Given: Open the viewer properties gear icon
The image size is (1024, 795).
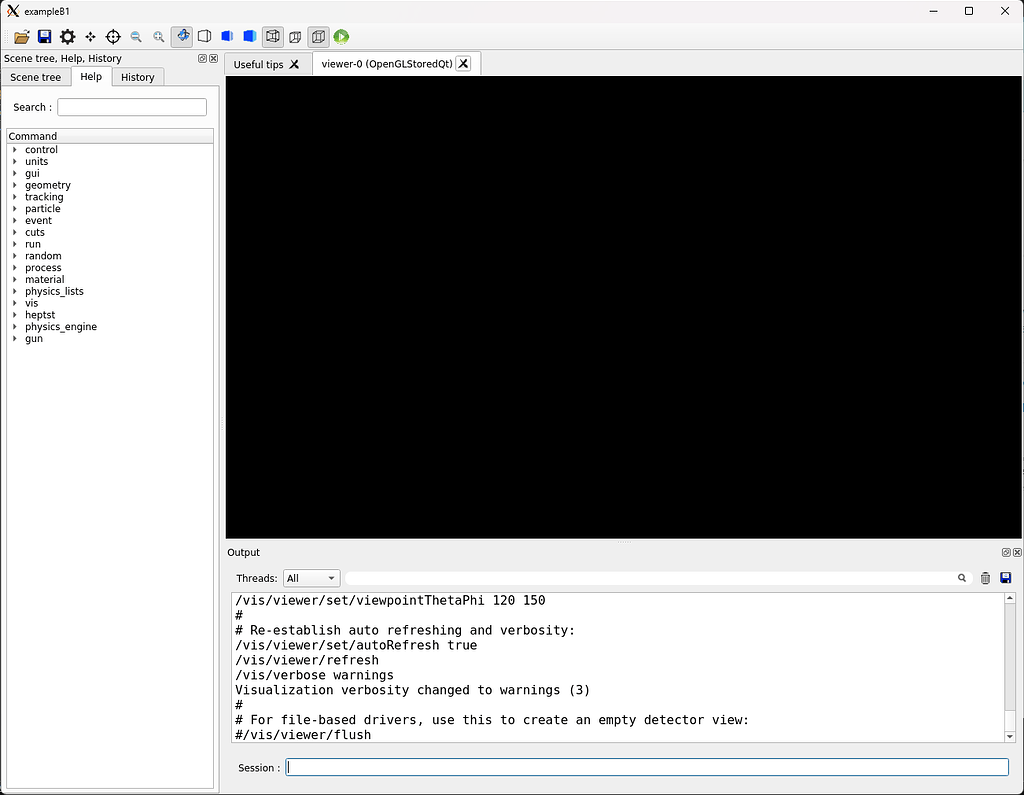Looking at the screenshot, I should pos(66,36).
